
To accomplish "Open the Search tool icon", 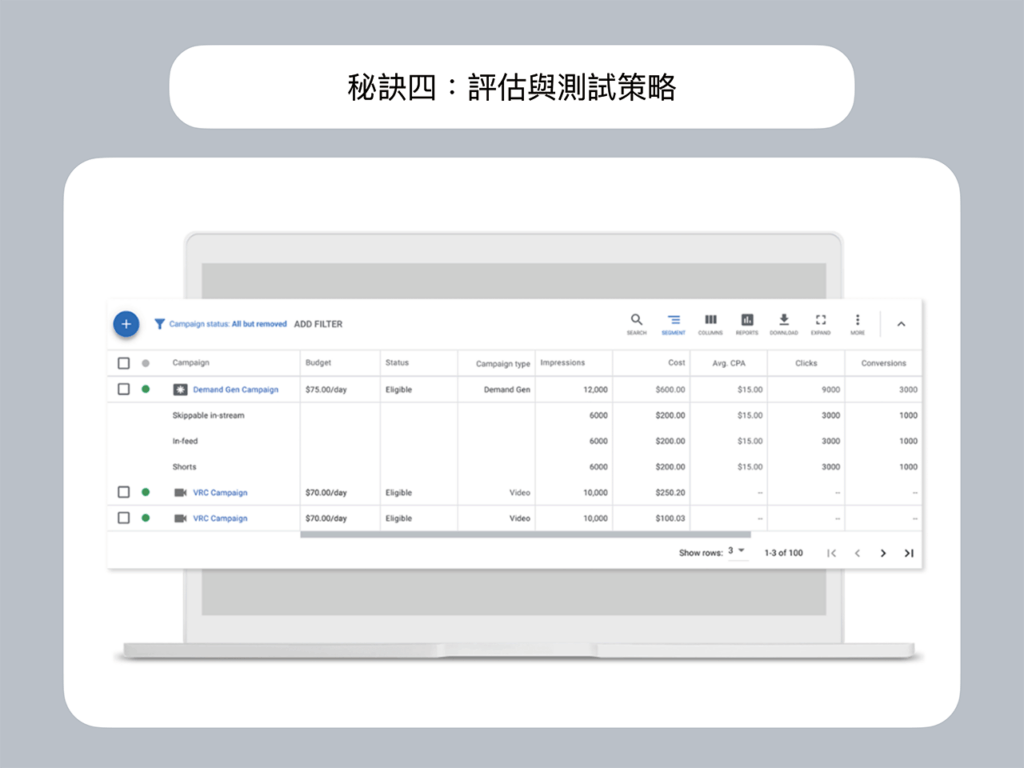I will pos(637,322).
